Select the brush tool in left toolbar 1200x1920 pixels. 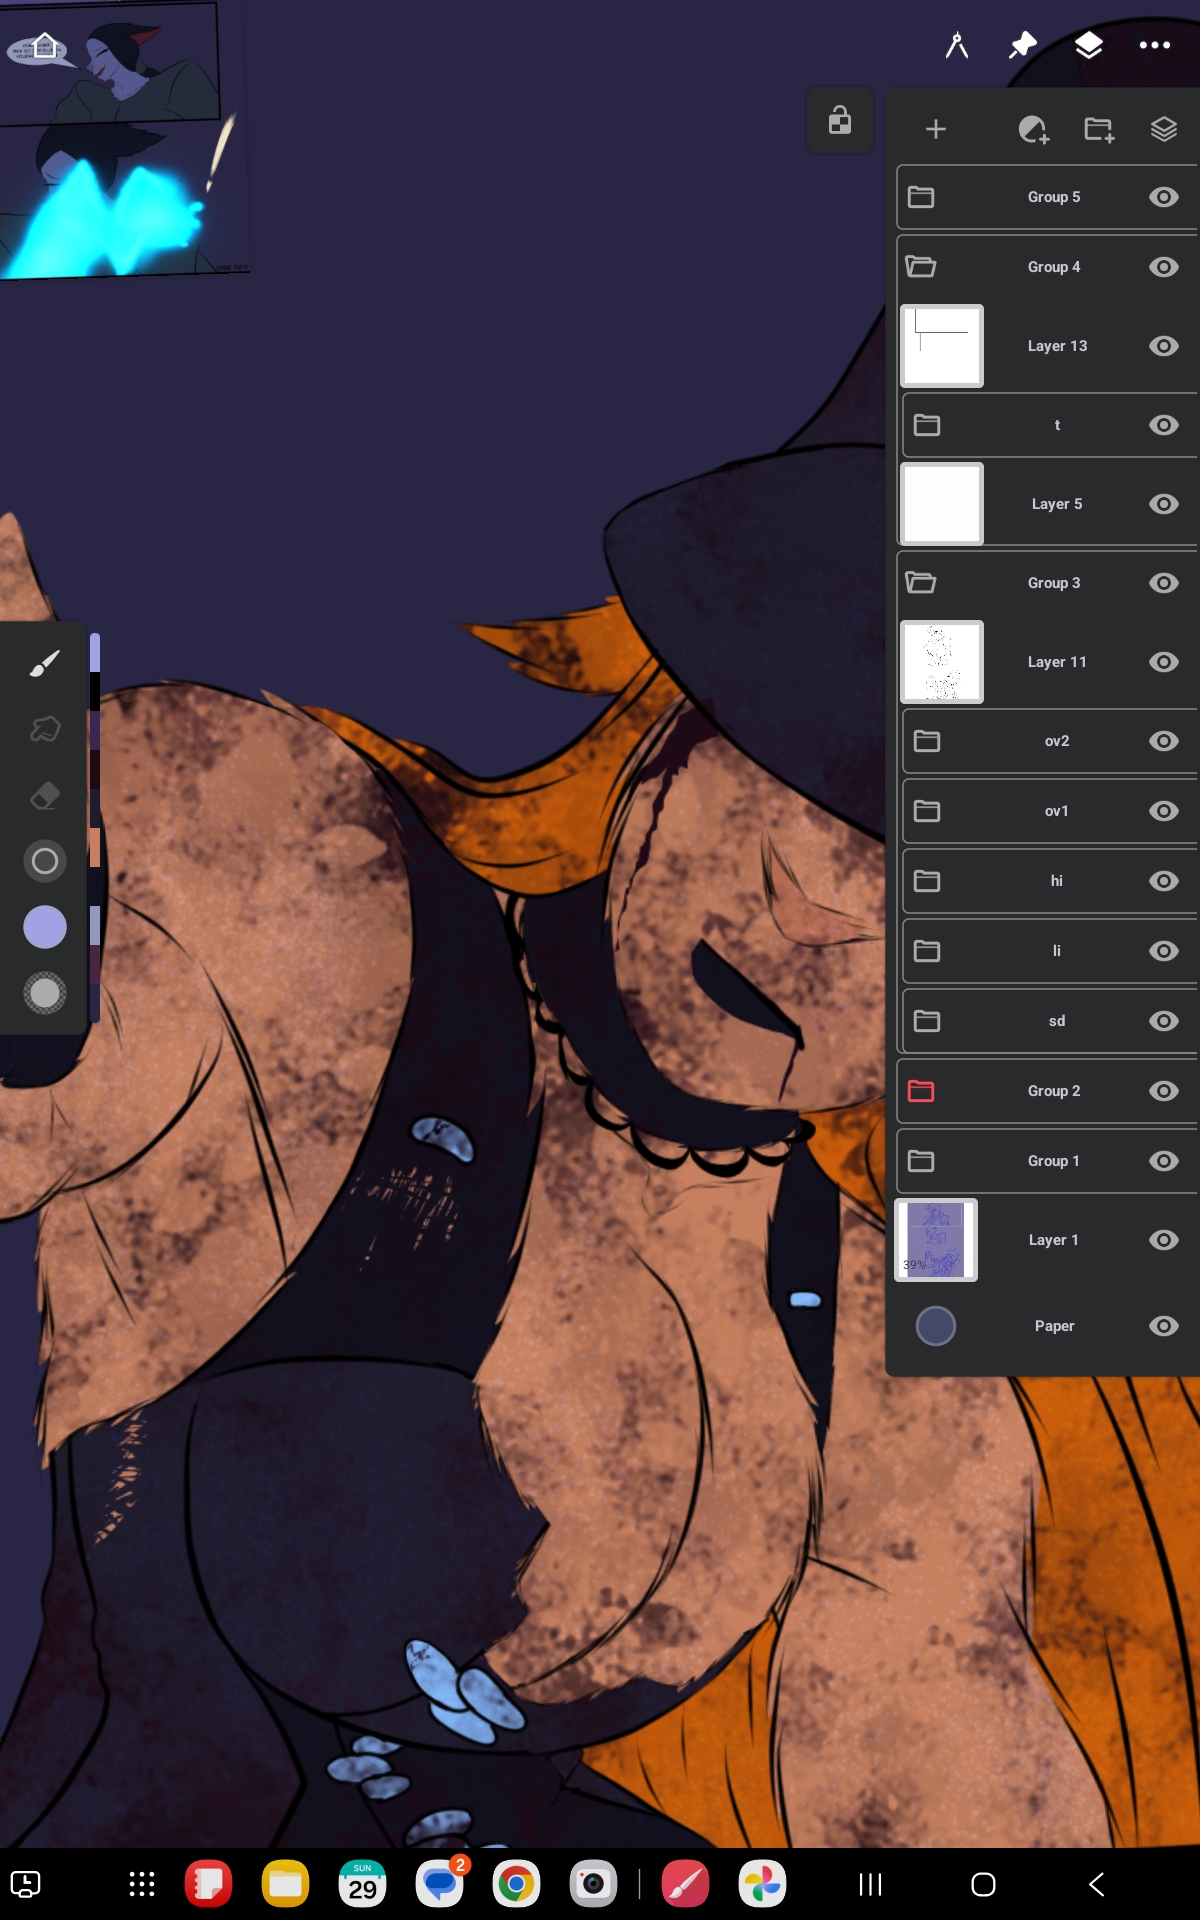[x=45, y=663]
